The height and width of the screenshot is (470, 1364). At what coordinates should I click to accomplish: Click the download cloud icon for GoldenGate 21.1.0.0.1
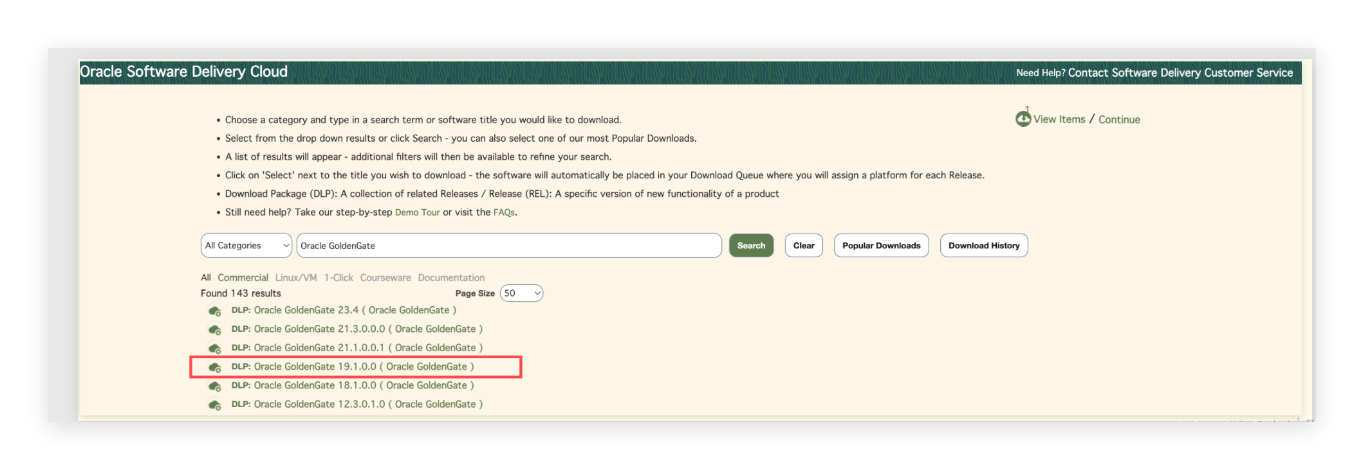pyautogui.click(x=214, y=348)
